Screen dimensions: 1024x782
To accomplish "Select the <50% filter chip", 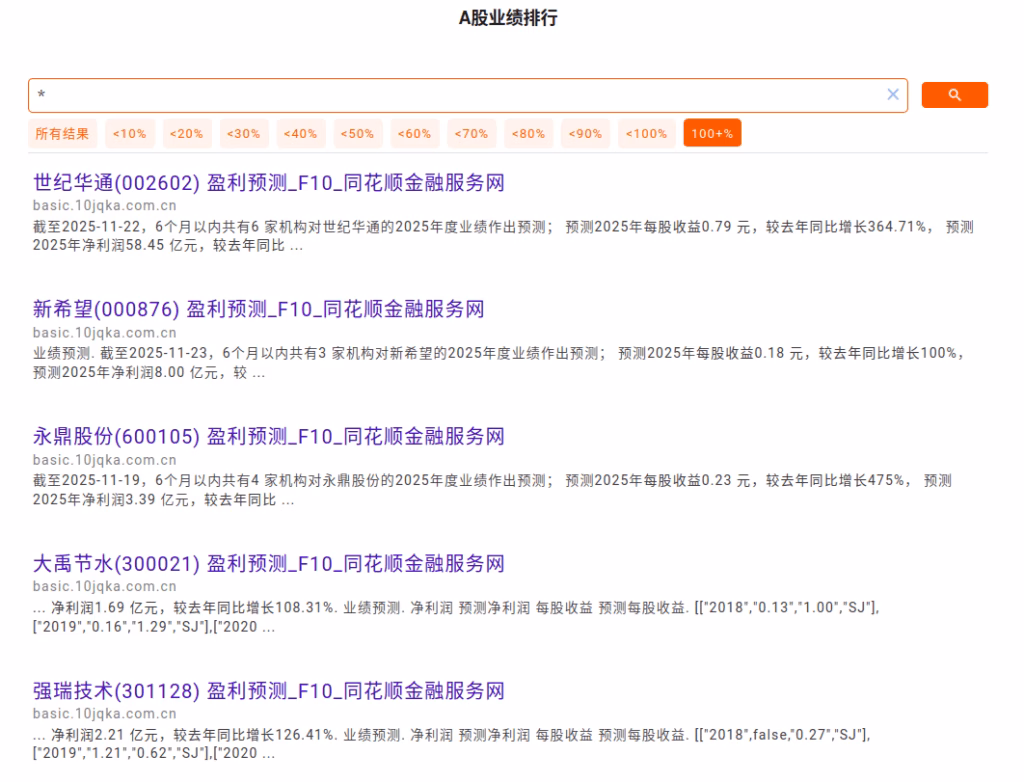I will (x=357, y=133).
